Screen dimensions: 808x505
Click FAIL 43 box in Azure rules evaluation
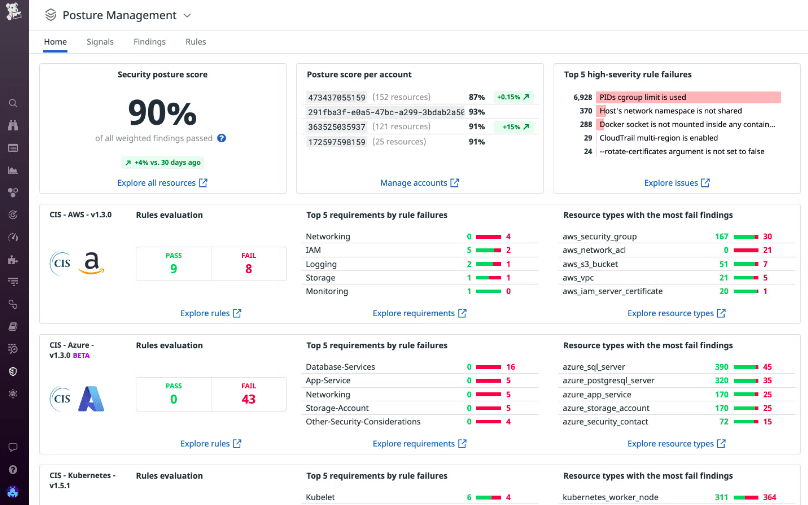click(249, 394)
